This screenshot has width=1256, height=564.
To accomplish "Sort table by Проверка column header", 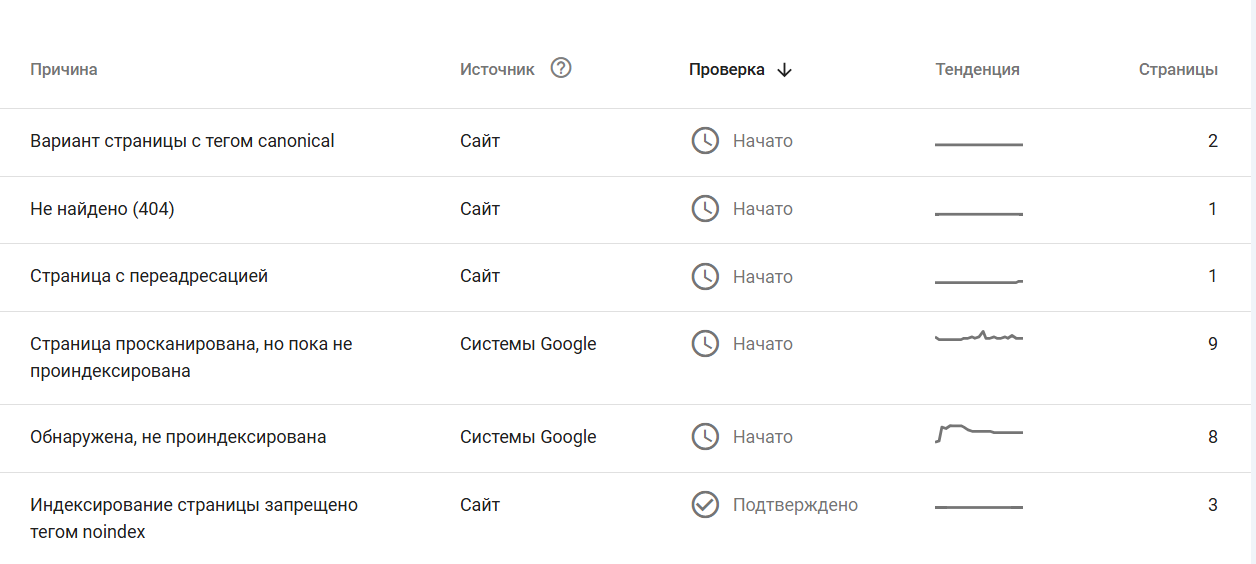I will [727, 70].
